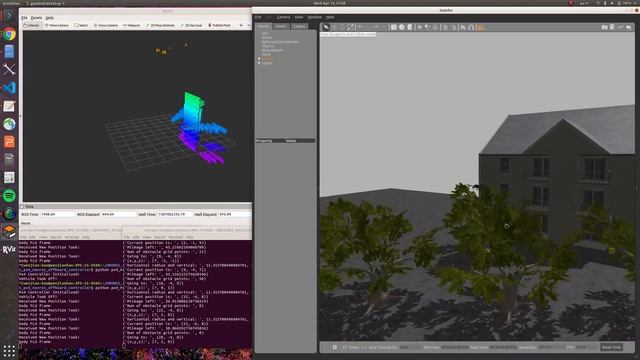Open Gazebo data logging icon
The image size is (640, 360).
612,27
